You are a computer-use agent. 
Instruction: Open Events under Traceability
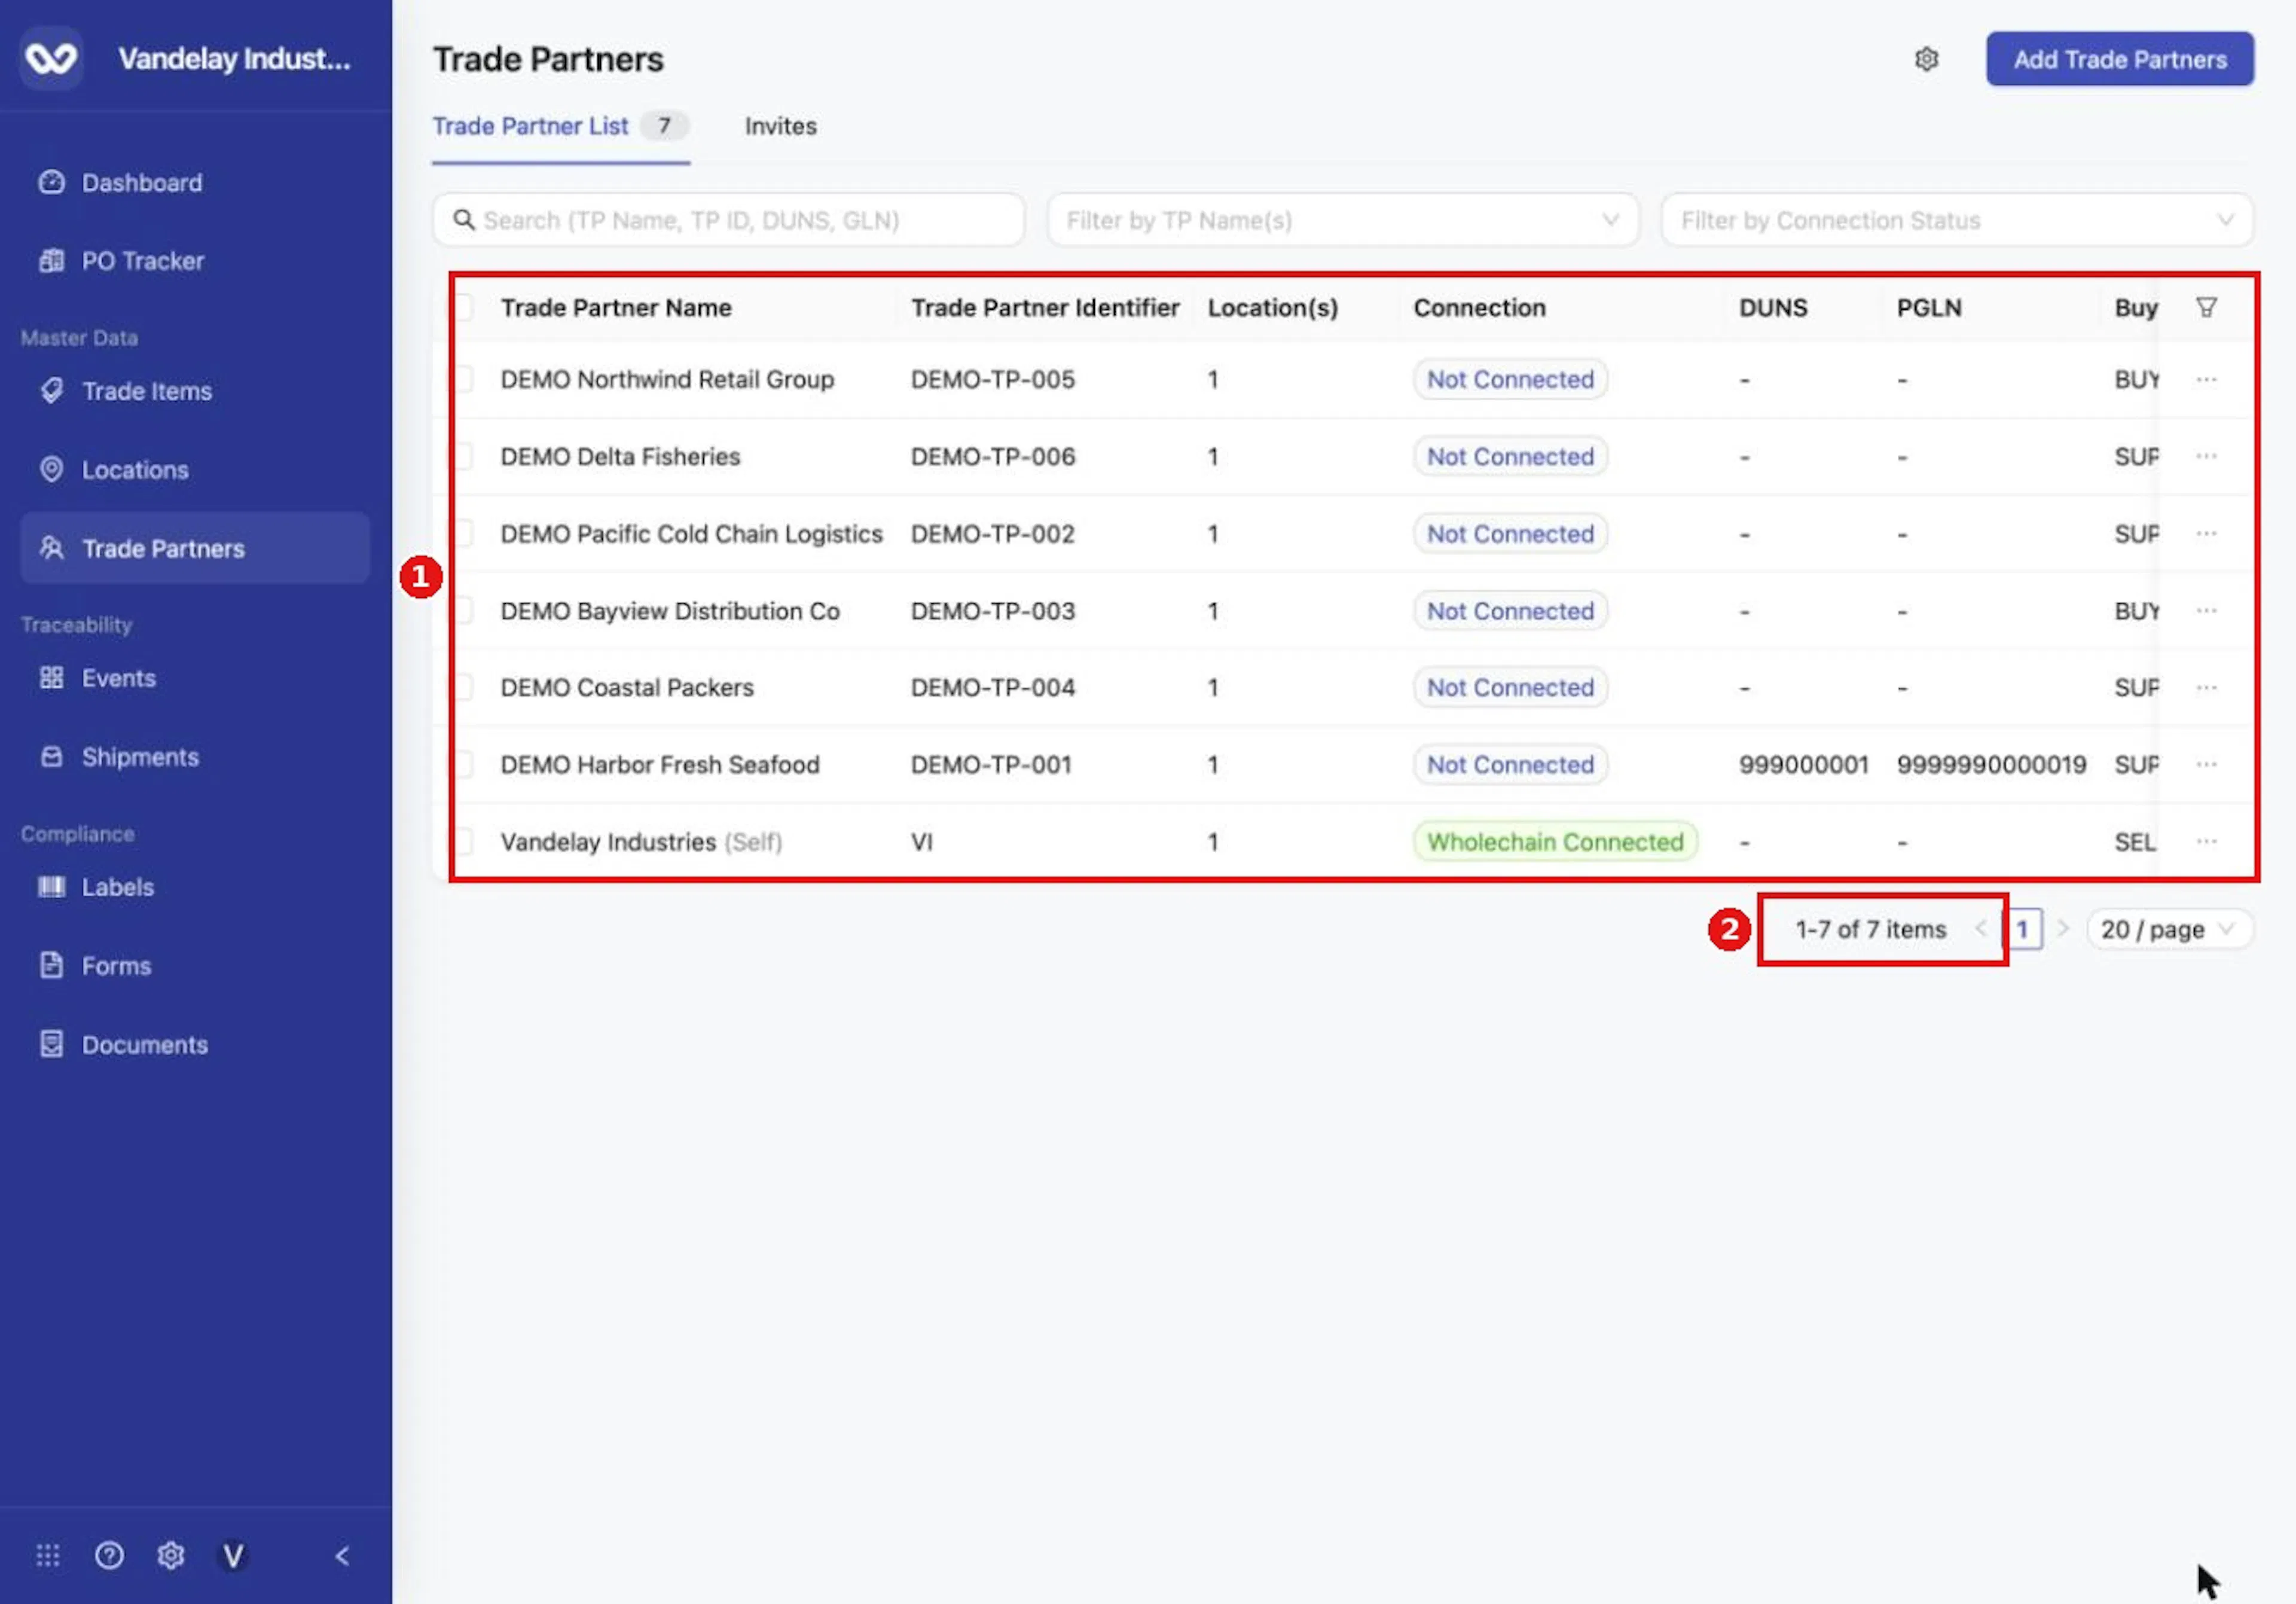(x=118, y=678)
